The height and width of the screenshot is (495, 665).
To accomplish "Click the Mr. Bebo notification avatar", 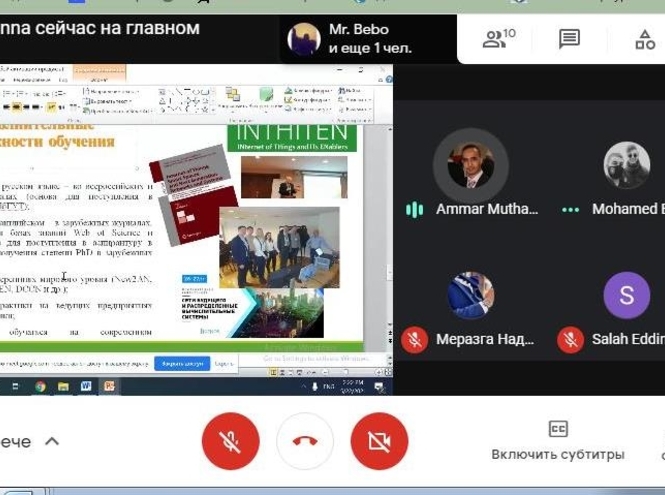I will 304,39.
